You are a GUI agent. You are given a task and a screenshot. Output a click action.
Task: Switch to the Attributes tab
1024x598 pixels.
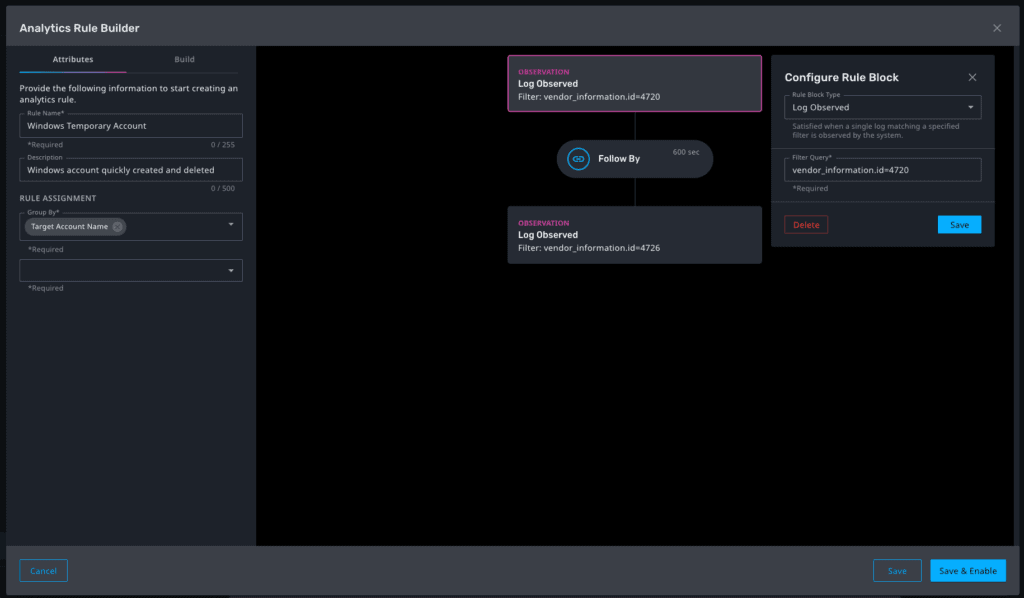click(72, 59)
